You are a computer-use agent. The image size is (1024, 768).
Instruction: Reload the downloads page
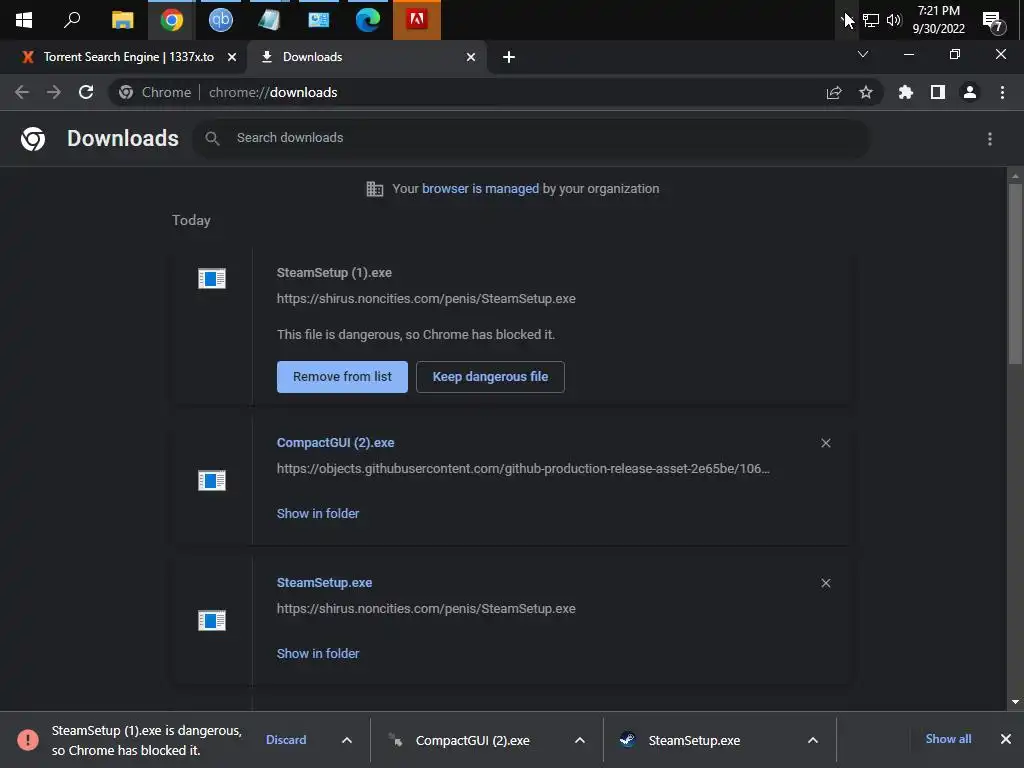point(86,92)
